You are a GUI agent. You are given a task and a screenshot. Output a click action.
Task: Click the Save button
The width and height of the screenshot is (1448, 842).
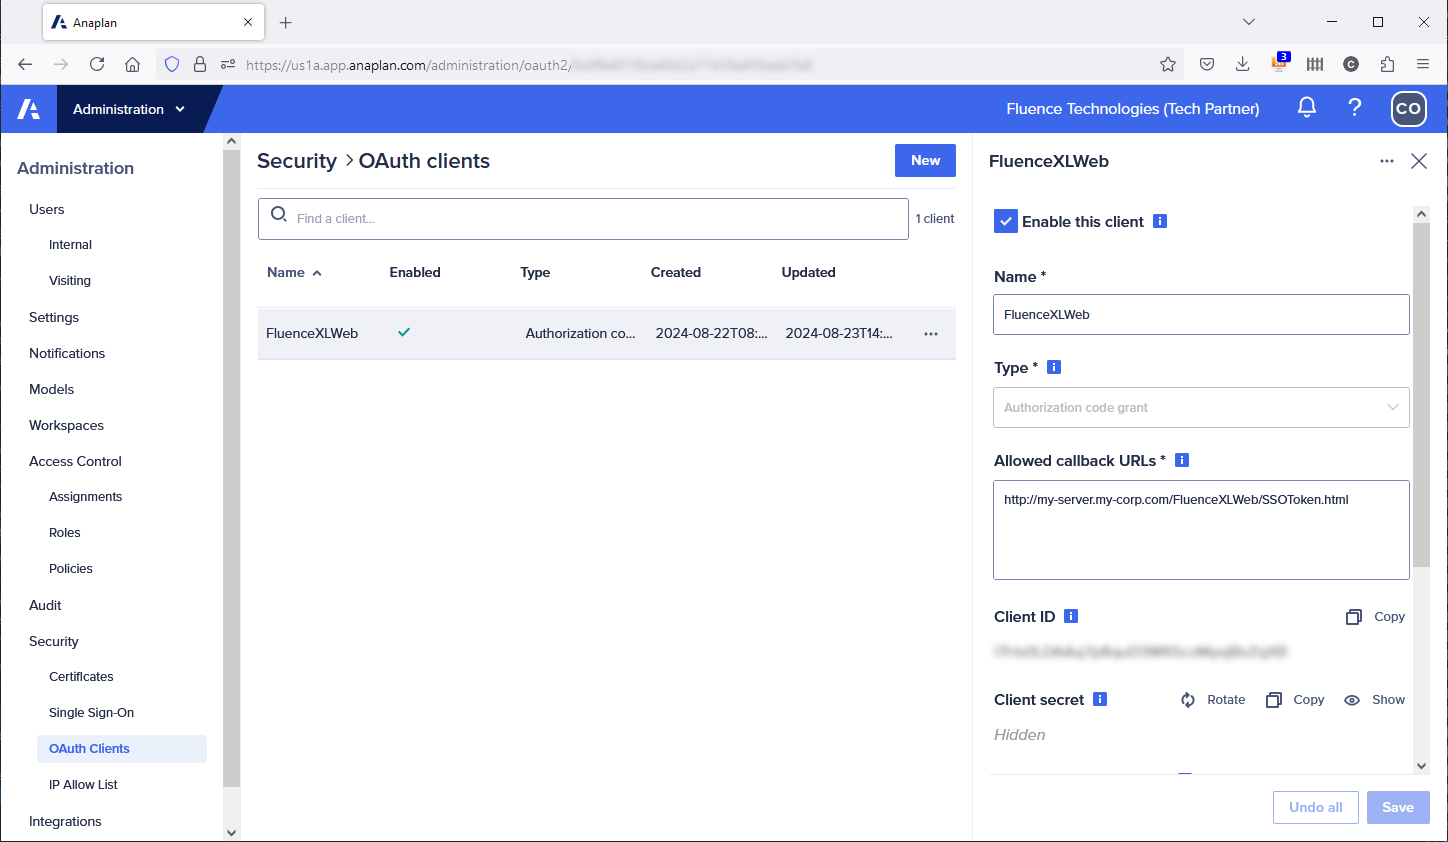click(x=1398, y=807)
